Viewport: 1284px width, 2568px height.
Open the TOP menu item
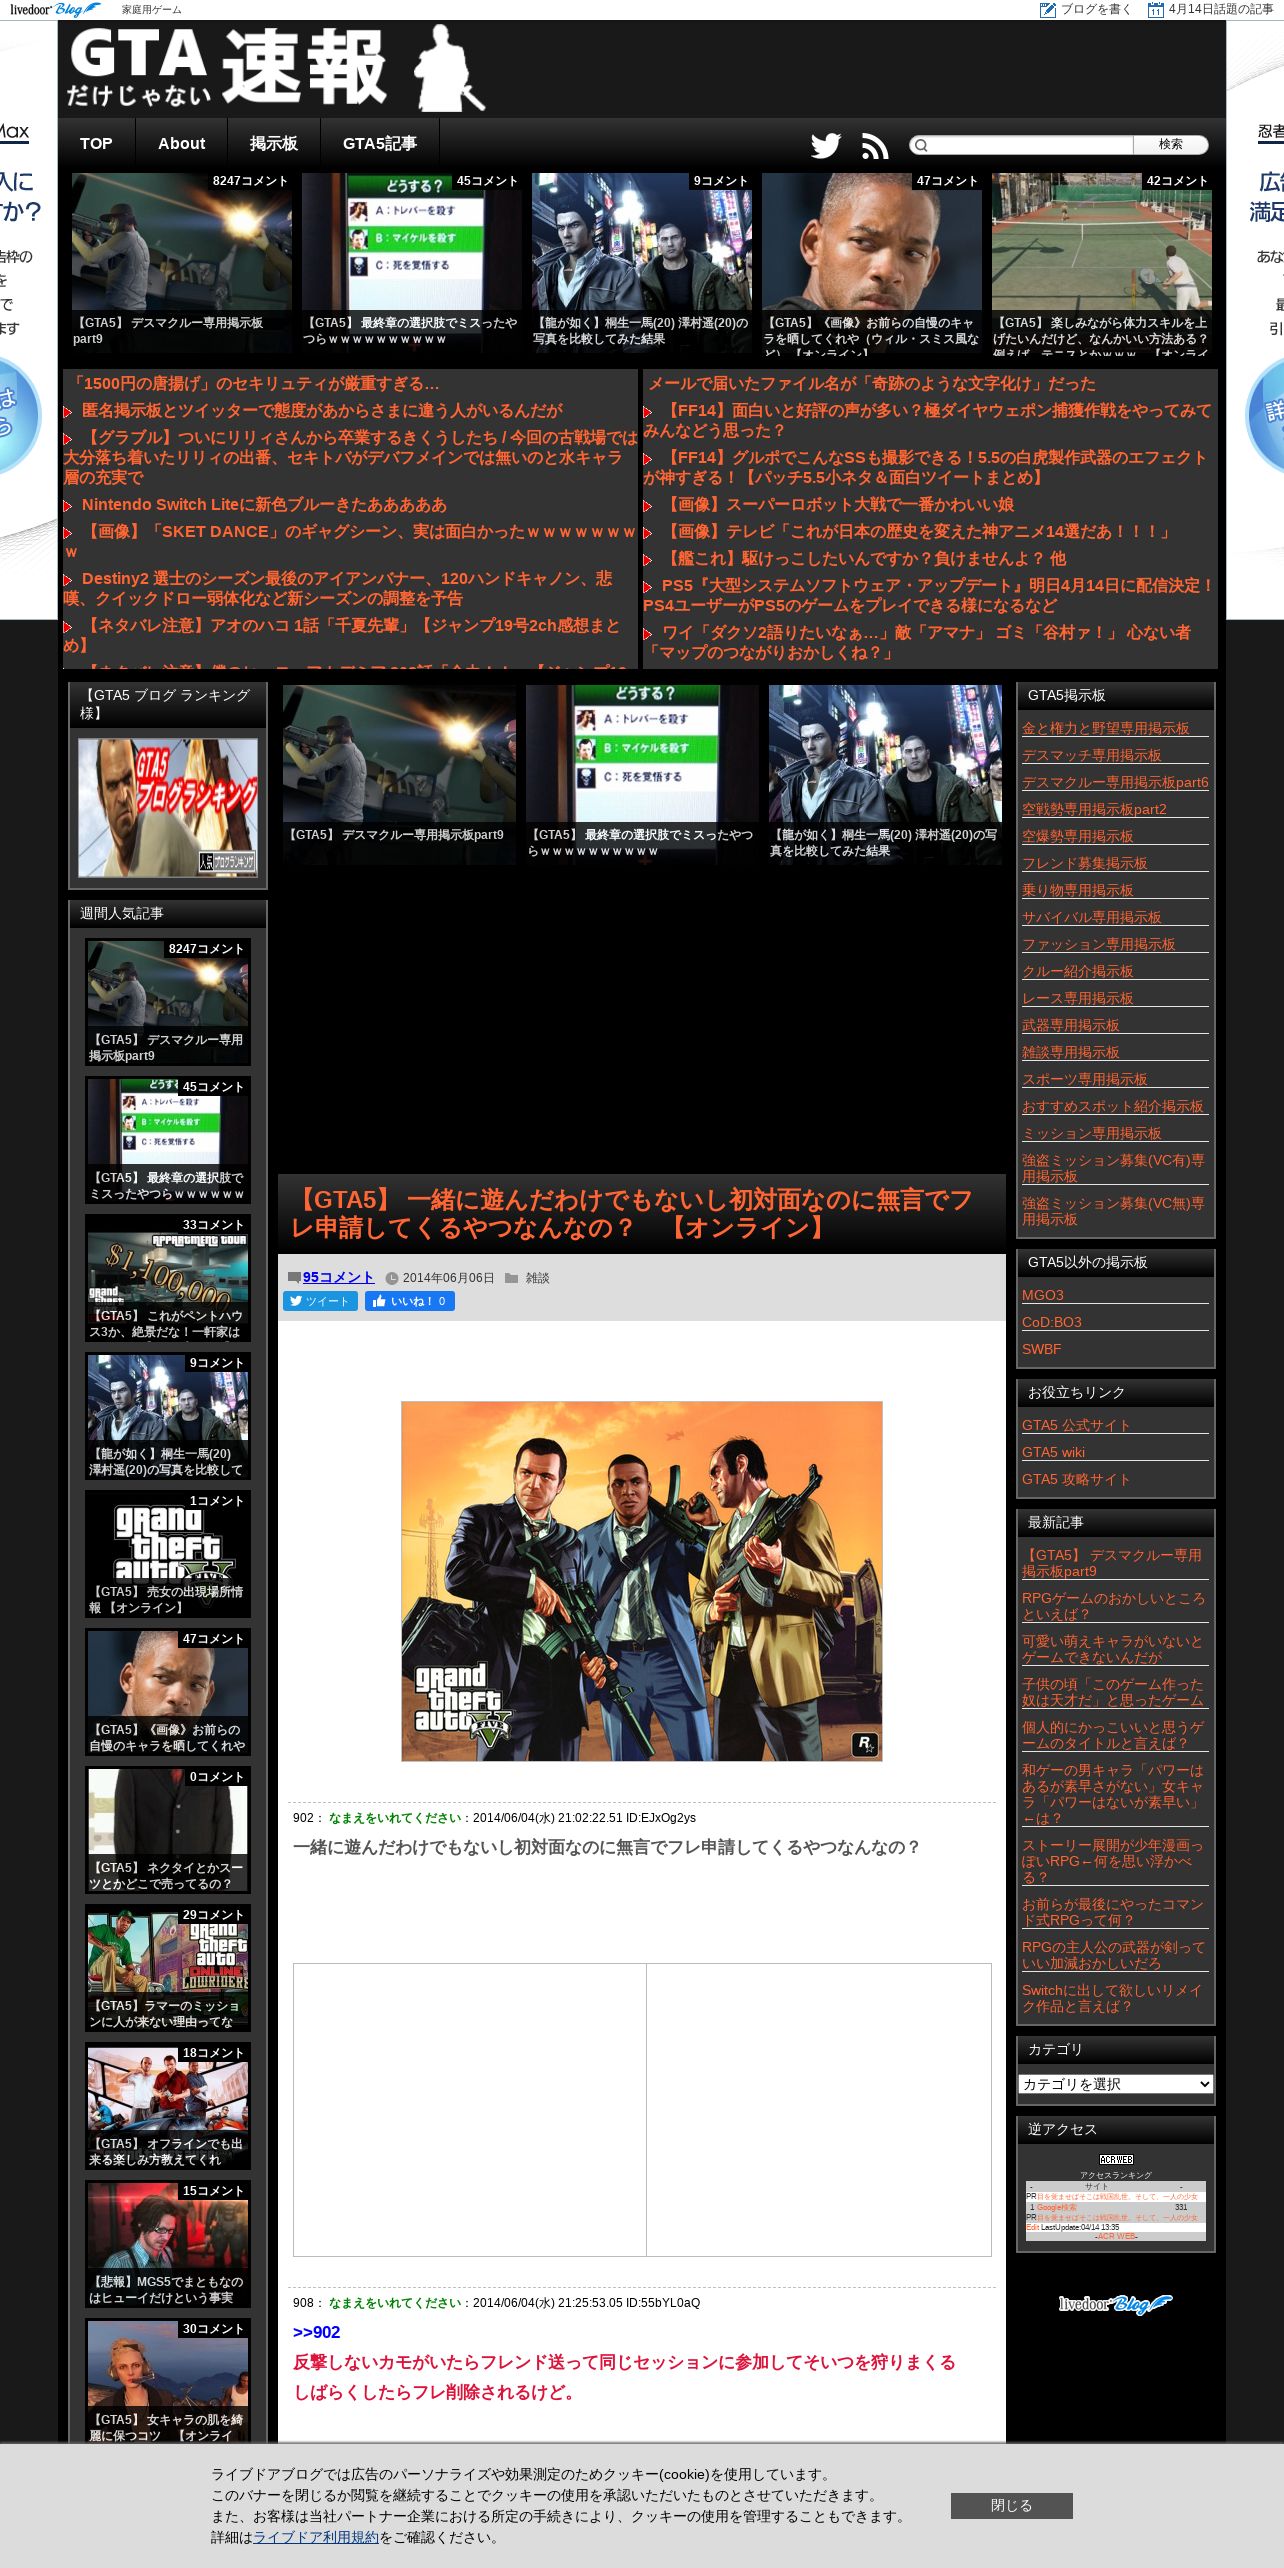click(96, 144)
